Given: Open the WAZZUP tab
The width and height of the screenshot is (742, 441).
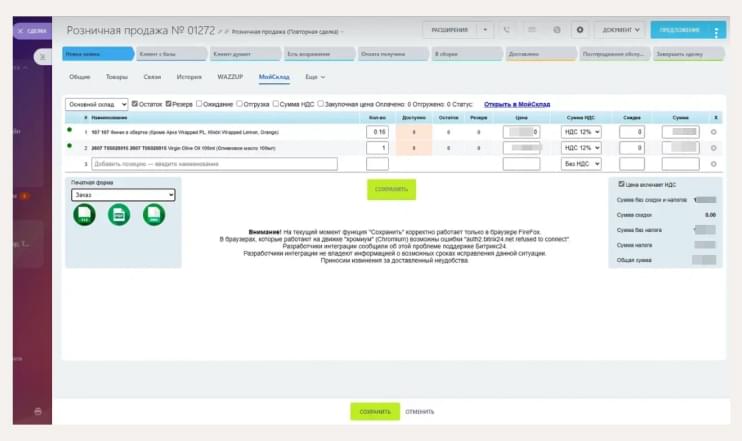Looking at the screenshot, I should [x=230, y=77].
